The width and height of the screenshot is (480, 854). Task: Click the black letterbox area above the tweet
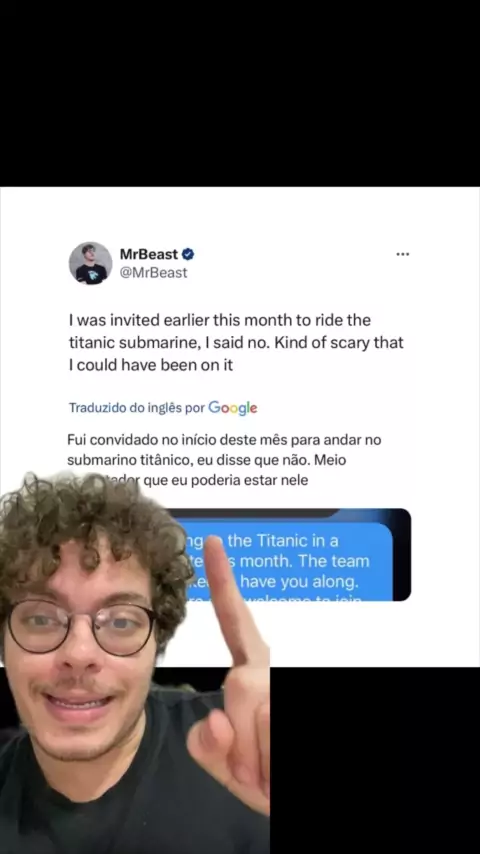tap(240, 93)
